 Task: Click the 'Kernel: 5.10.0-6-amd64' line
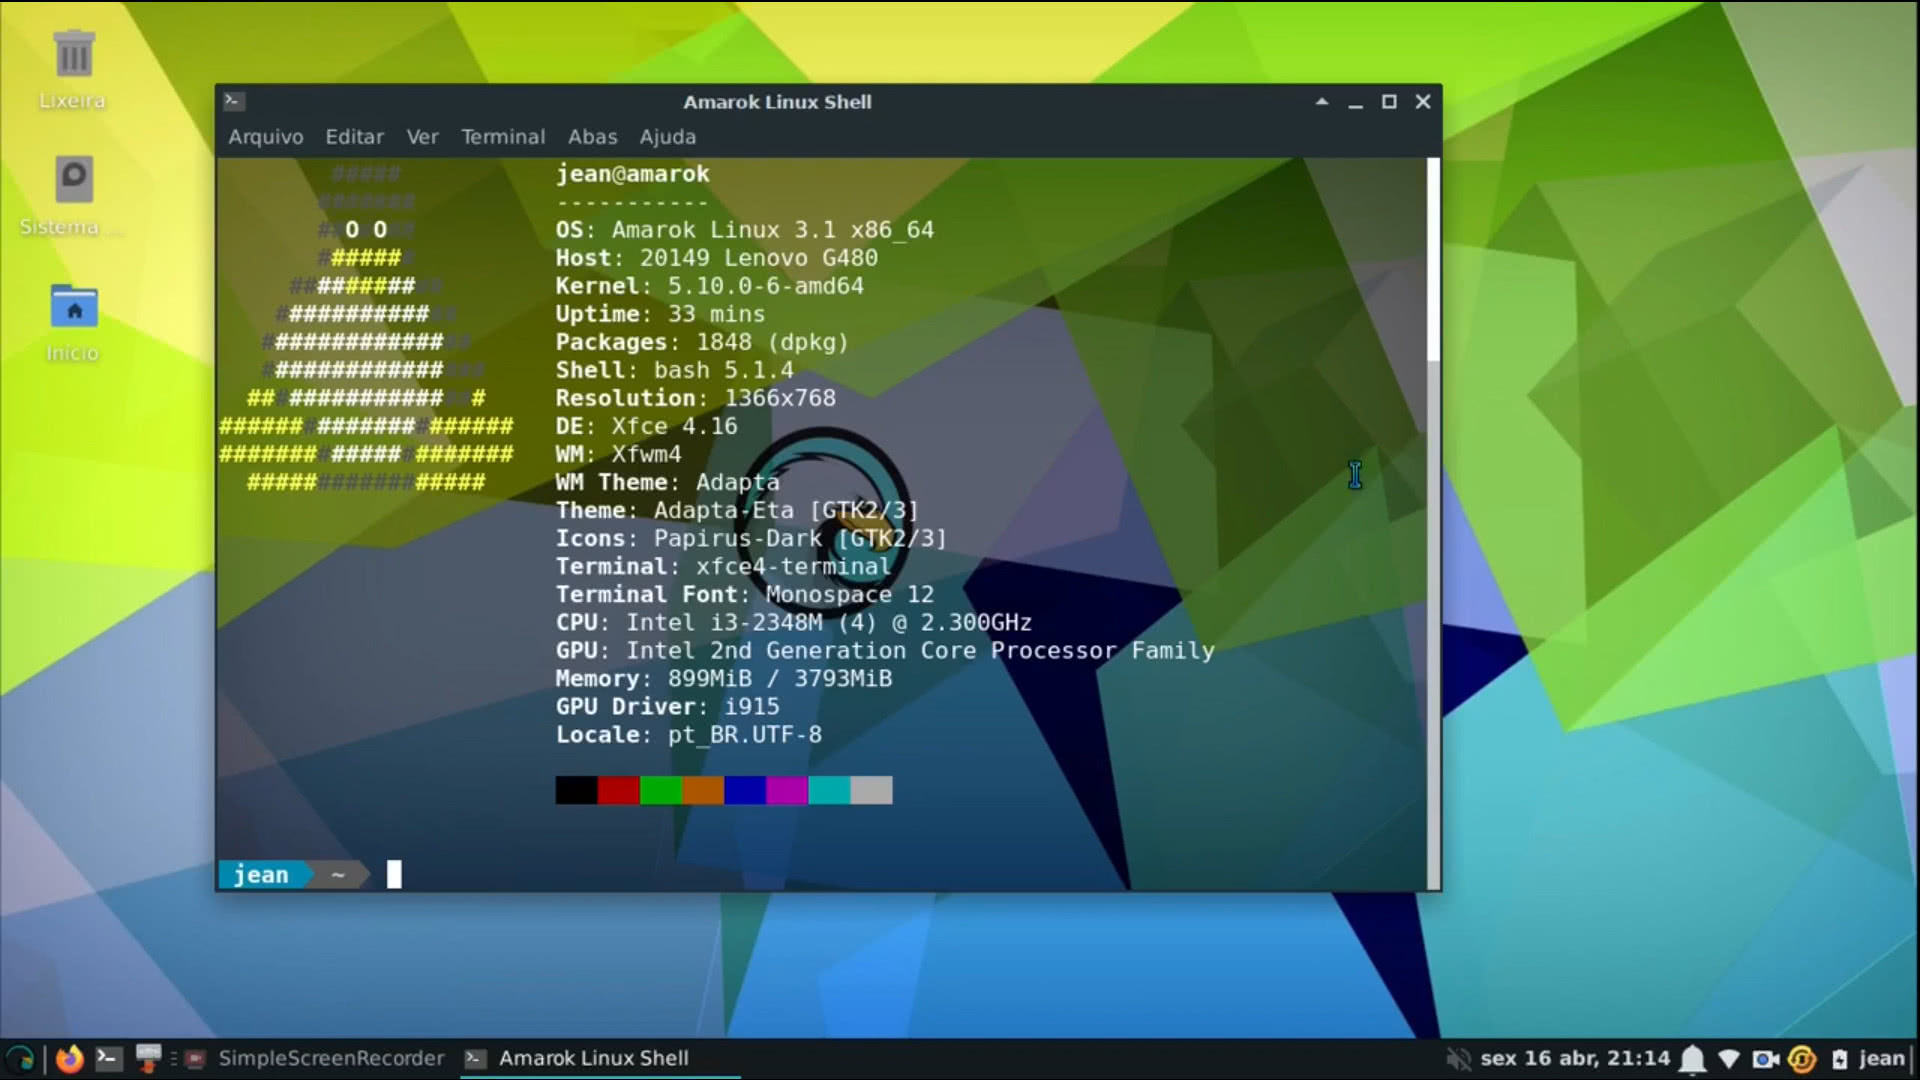(x=710, y=286)
